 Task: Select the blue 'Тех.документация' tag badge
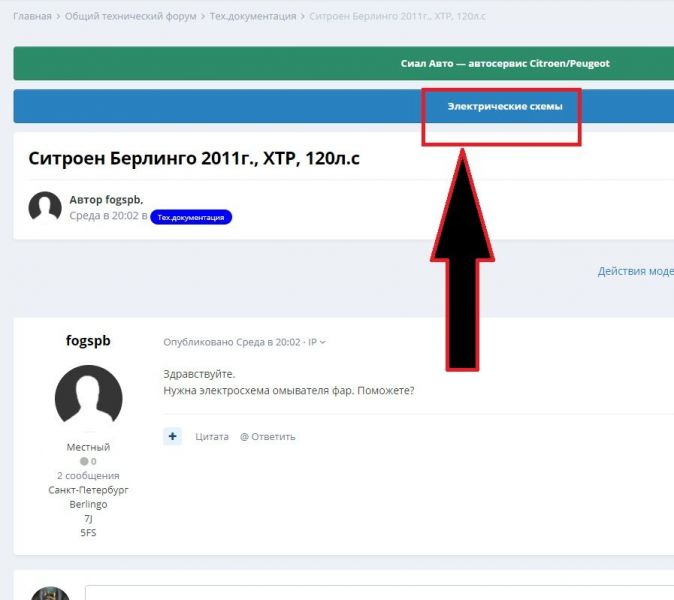(x=191, y=216)
